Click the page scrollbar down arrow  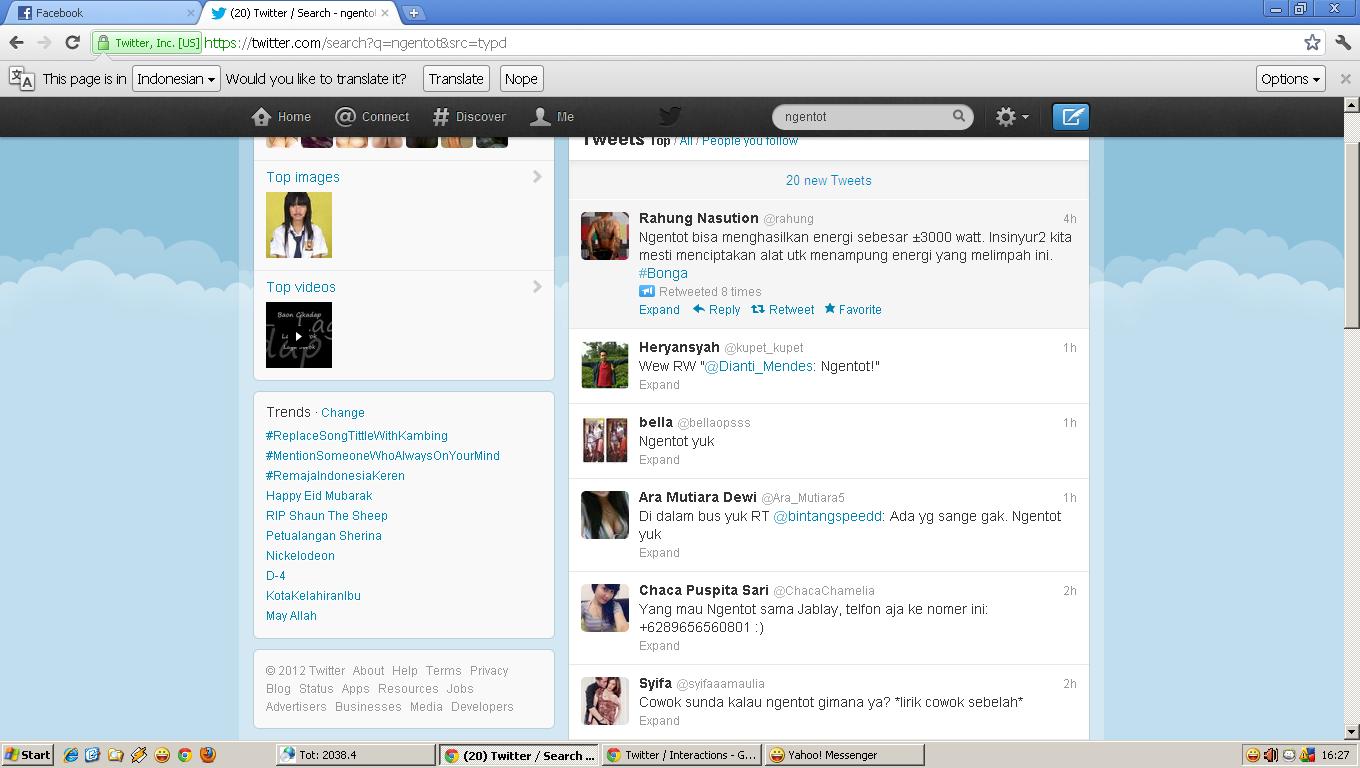point(1352,732)
